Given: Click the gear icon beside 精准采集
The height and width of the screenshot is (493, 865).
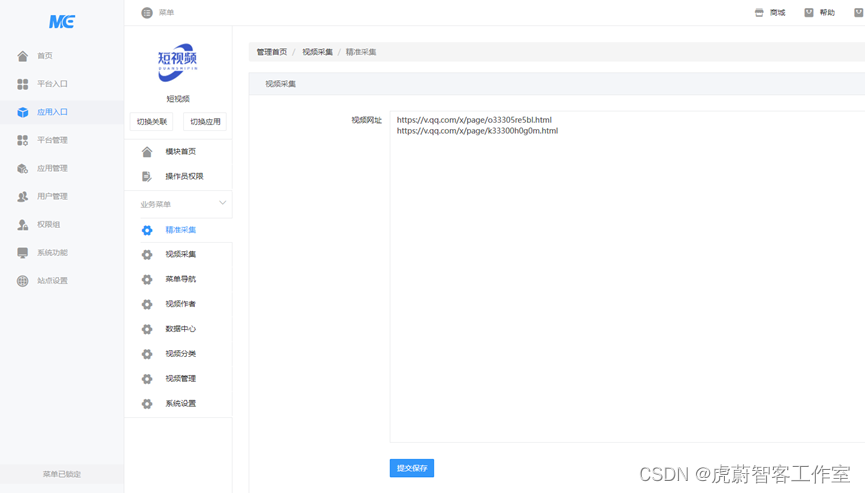Looking at the screenshot, I should [x=147, y=230].
